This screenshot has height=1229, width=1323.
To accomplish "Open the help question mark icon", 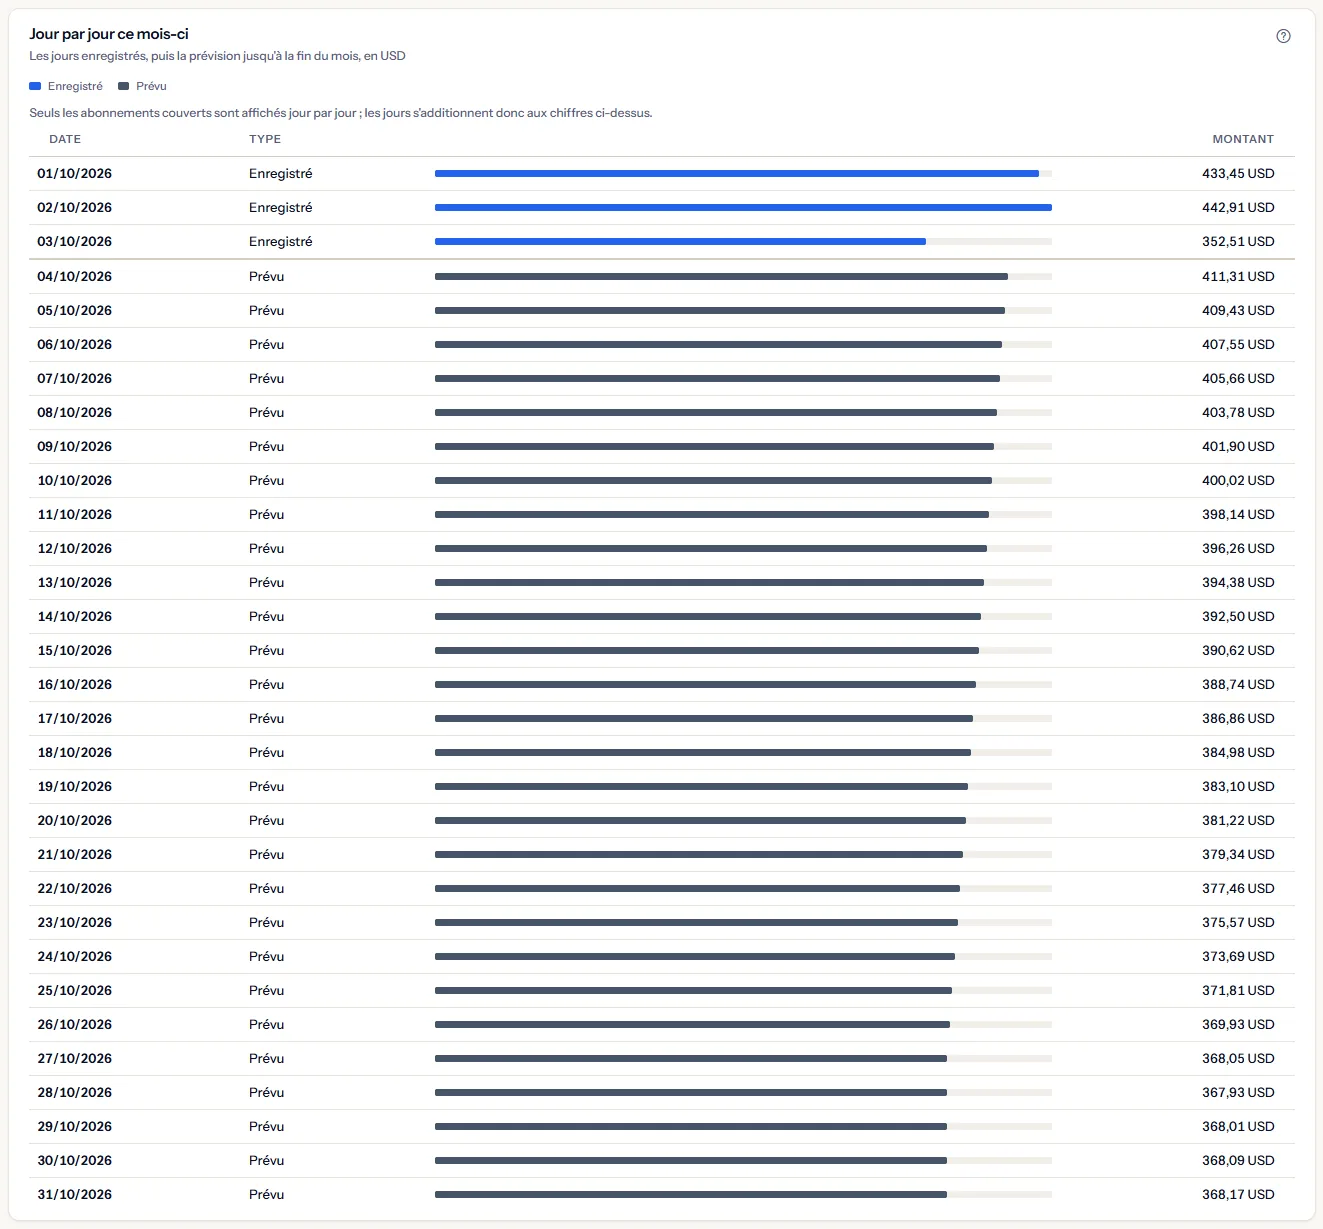I will click(1283, 36).
